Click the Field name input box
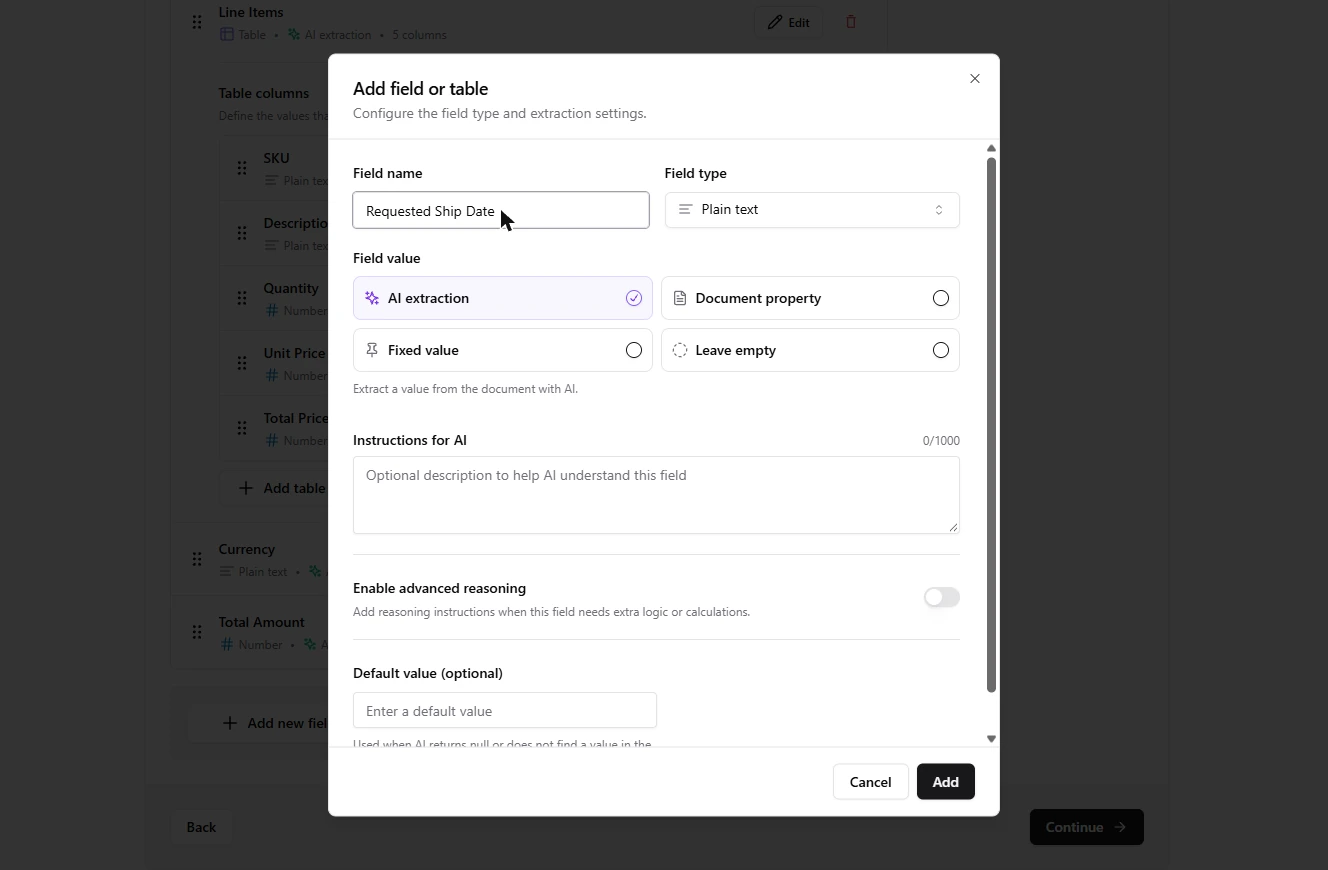Viewport: 1328px width, 870px height. 501,210
